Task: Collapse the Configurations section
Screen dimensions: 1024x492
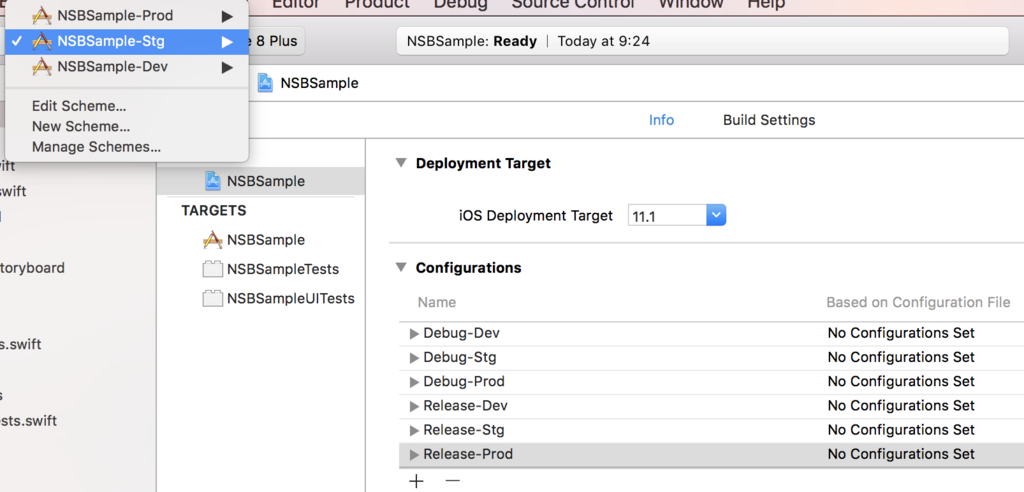Action: tap(400, 268)
